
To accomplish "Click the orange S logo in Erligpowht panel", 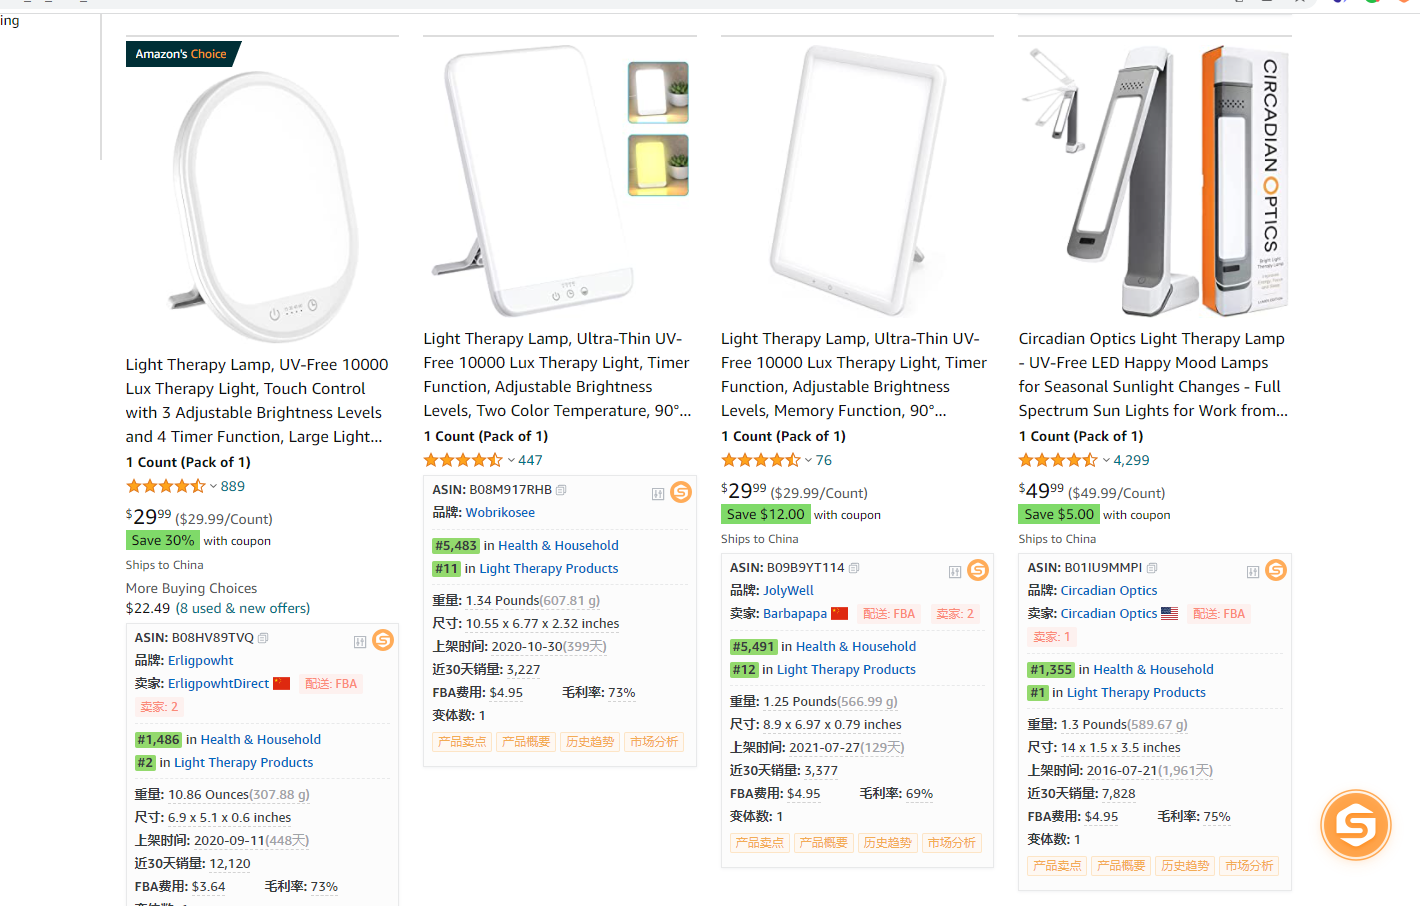I will tap(383, 640).
